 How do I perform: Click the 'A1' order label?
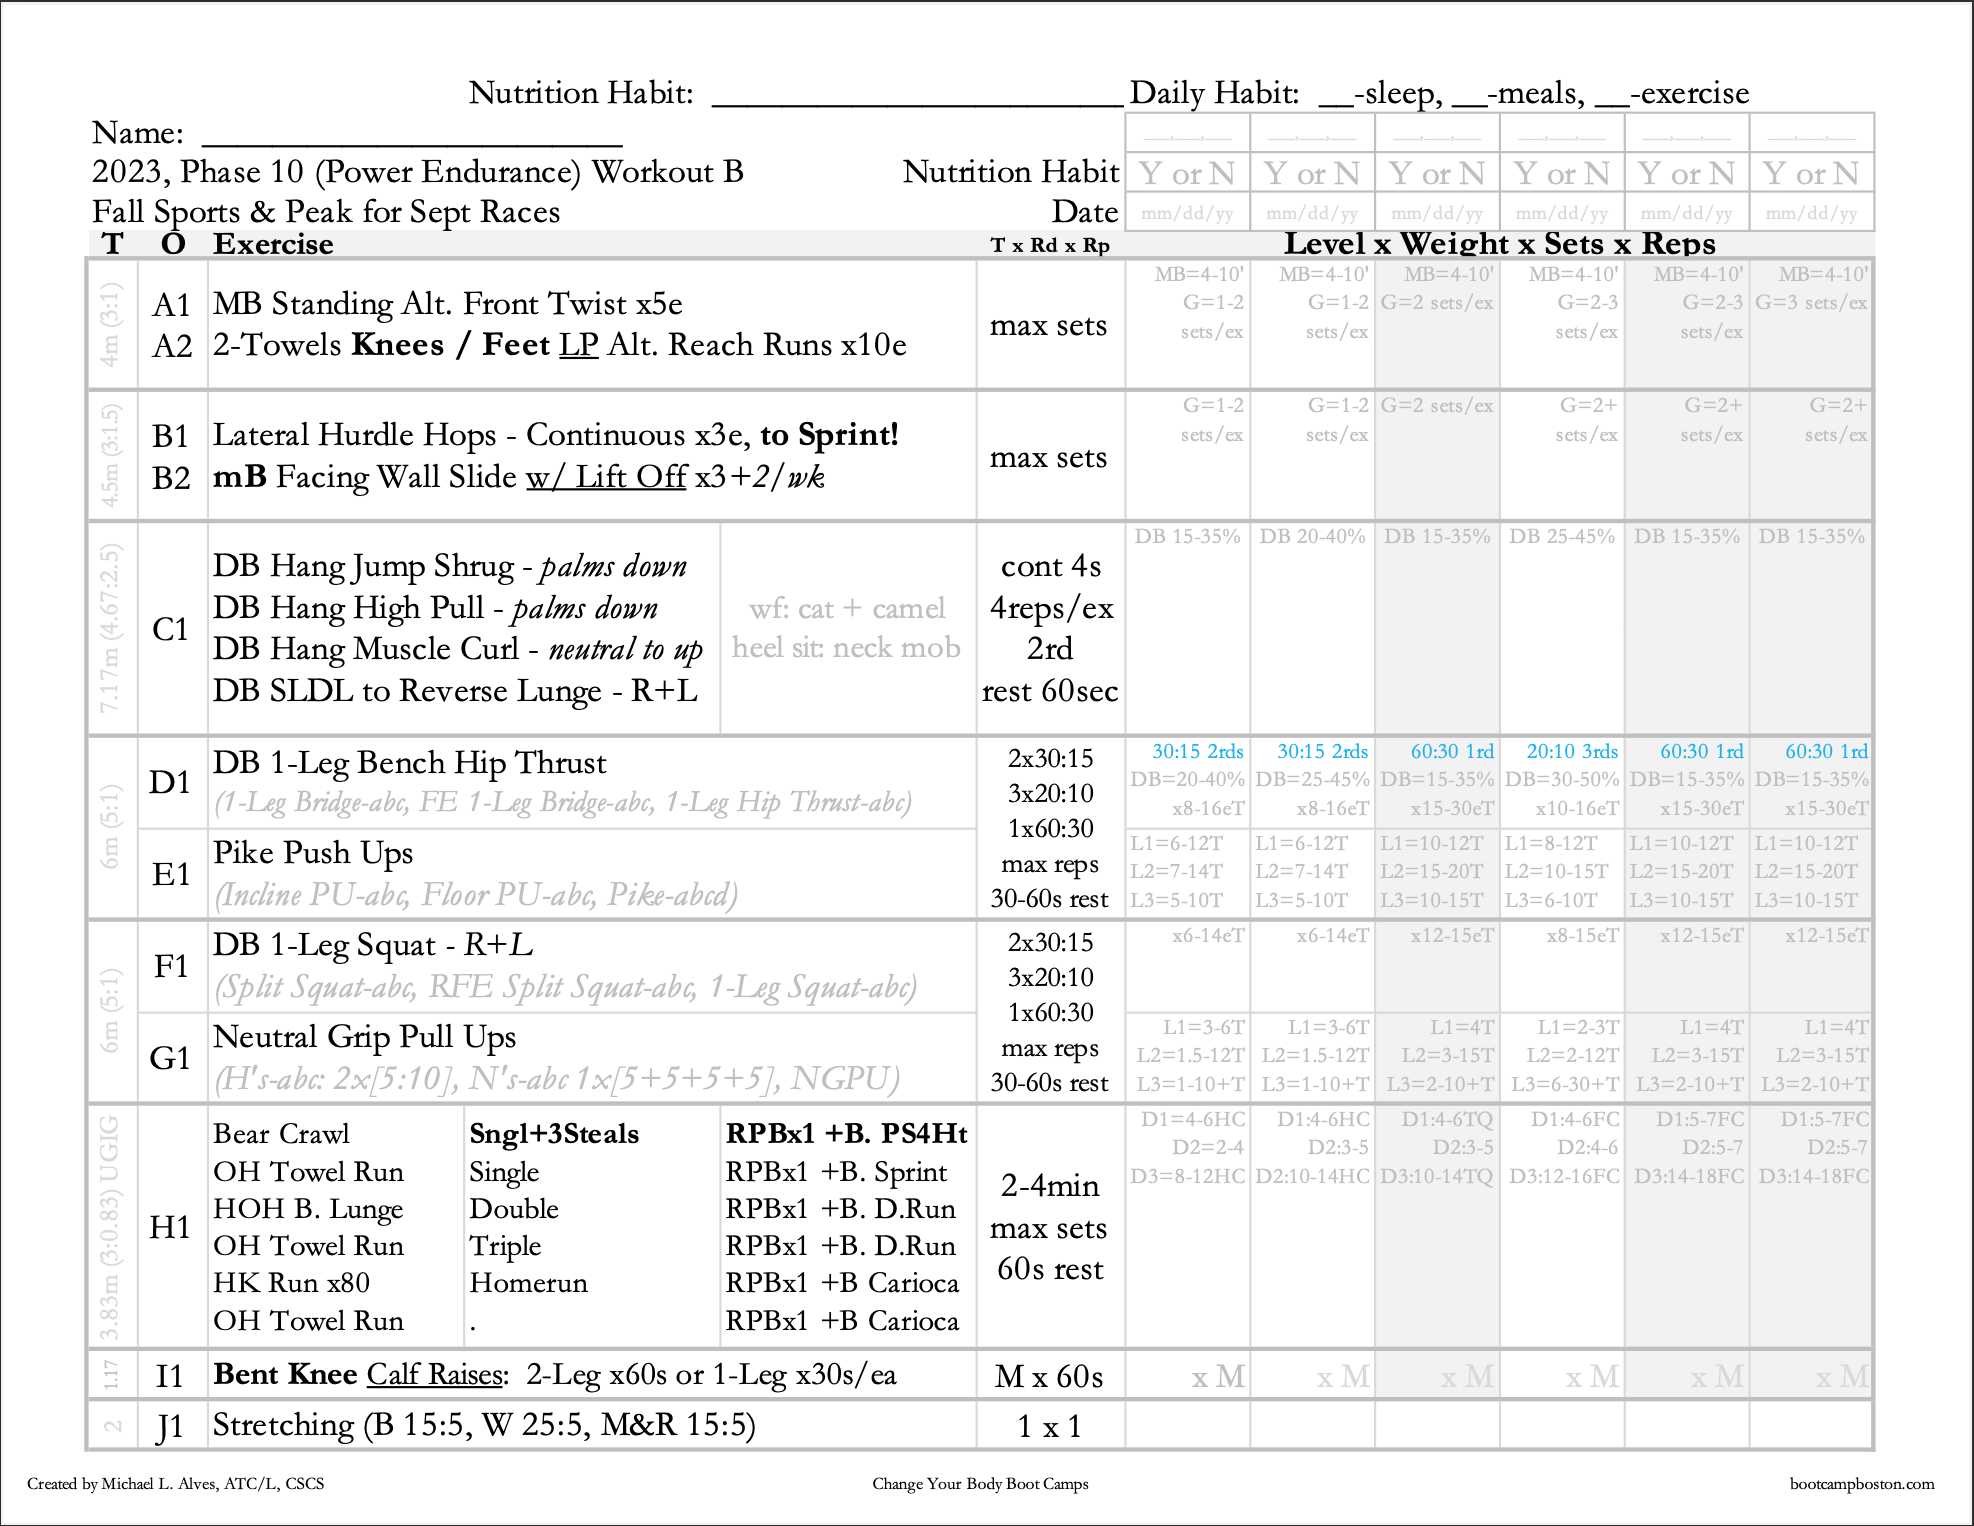(171, 305)
